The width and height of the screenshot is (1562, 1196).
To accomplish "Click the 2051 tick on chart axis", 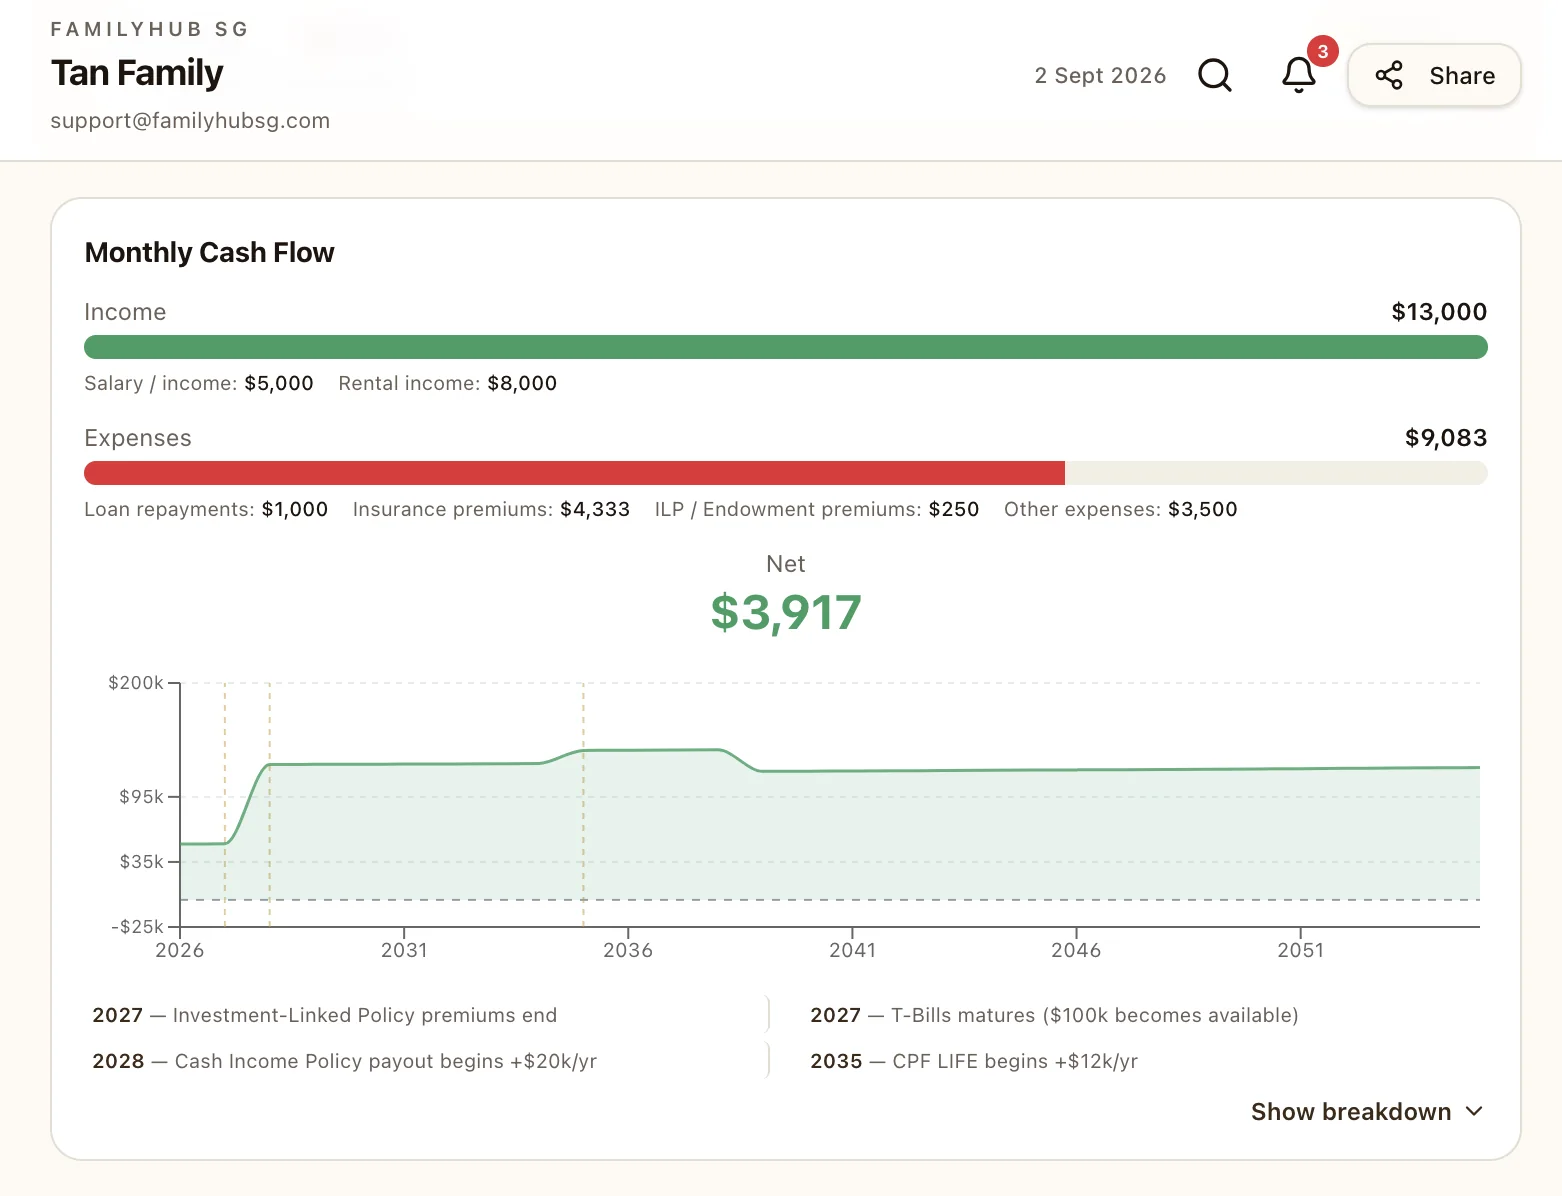I will click(1300, 950).
